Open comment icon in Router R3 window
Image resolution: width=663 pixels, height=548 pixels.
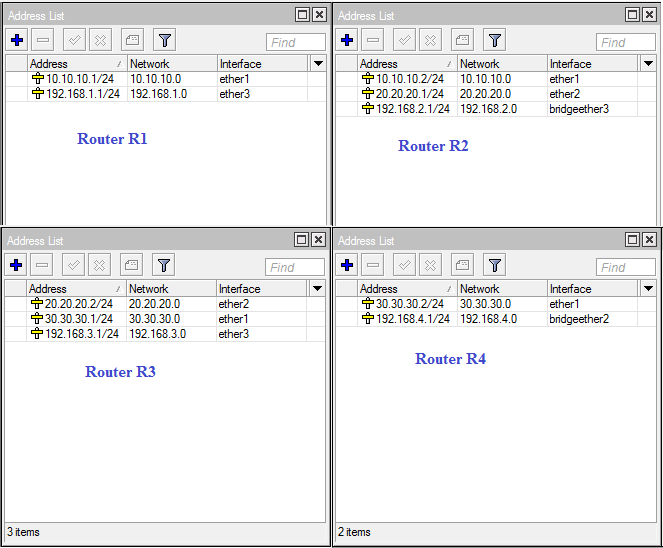[x=131, y=265]
